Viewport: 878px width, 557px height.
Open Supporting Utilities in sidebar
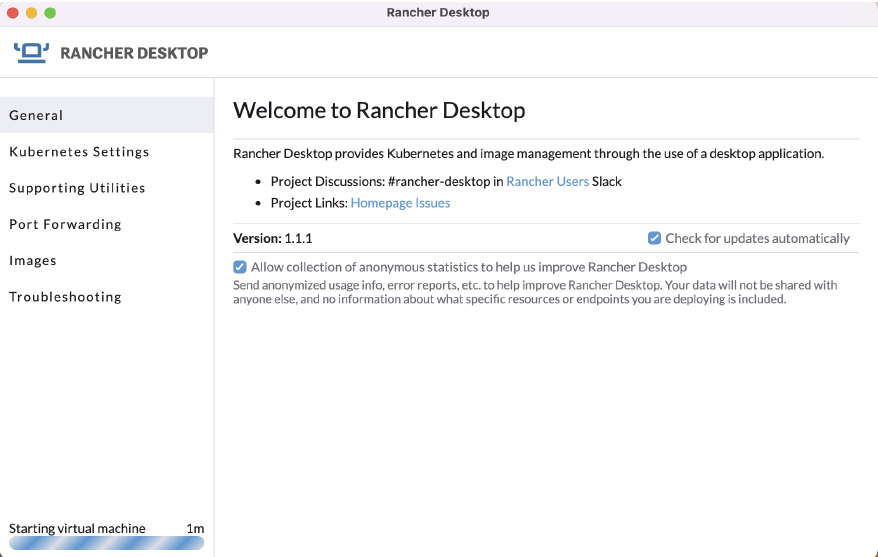[77, 188]
